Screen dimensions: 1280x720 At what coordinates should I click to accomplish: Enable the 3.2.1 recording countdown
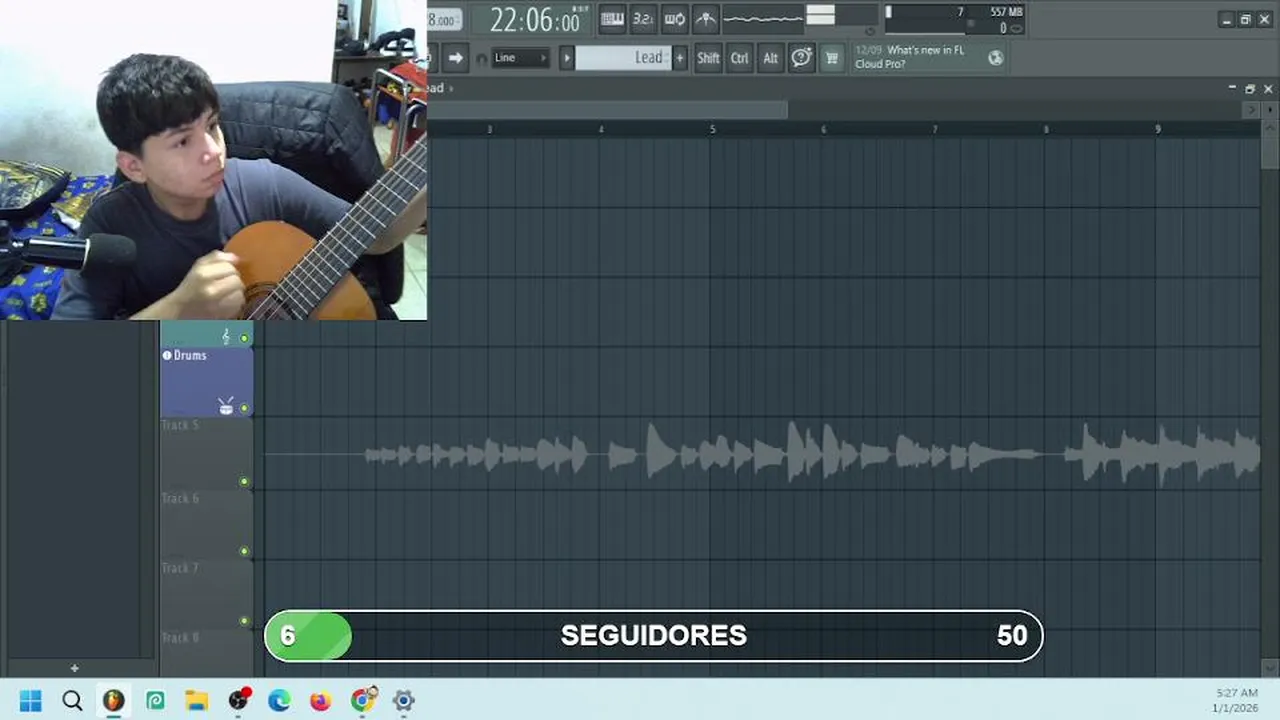643,19
